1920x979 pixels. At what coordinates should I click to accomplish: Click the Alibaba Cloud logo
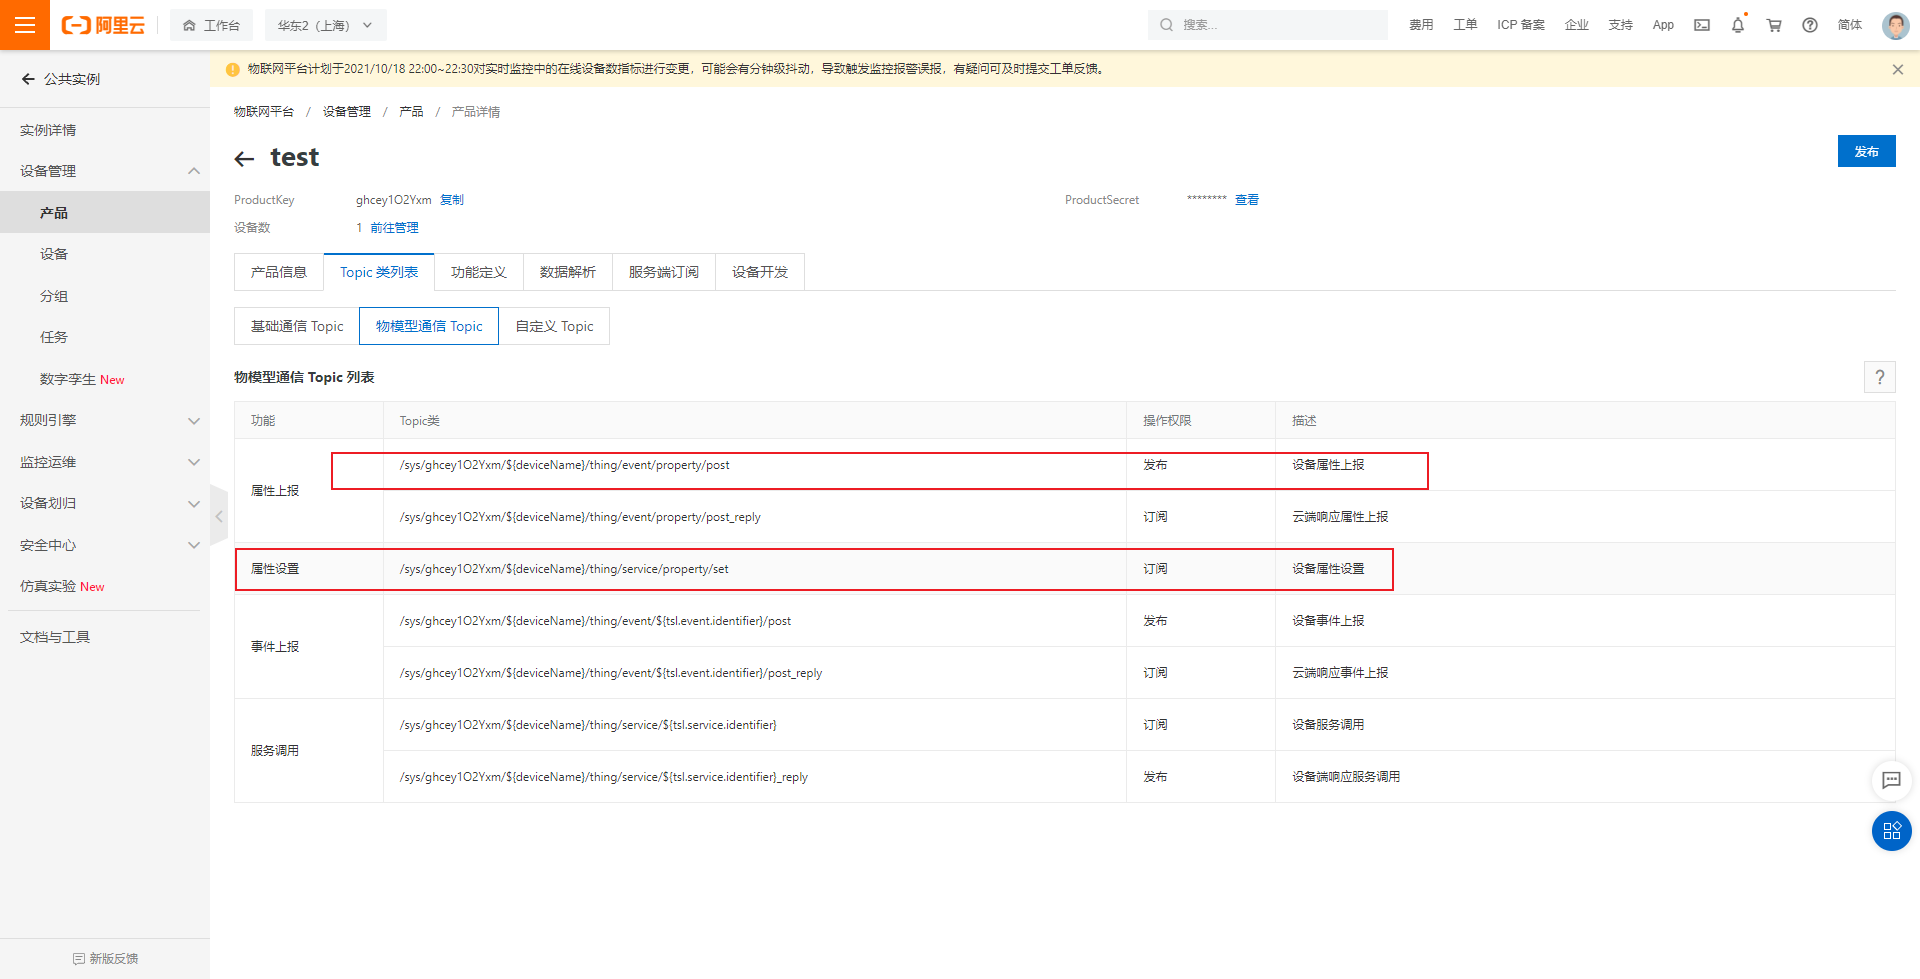coord(103,25)
